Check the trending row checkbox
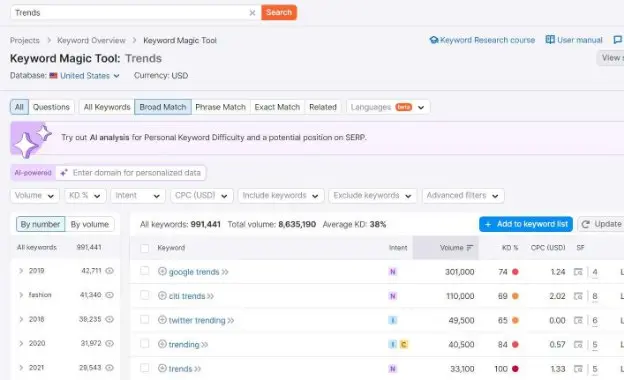 144,343
